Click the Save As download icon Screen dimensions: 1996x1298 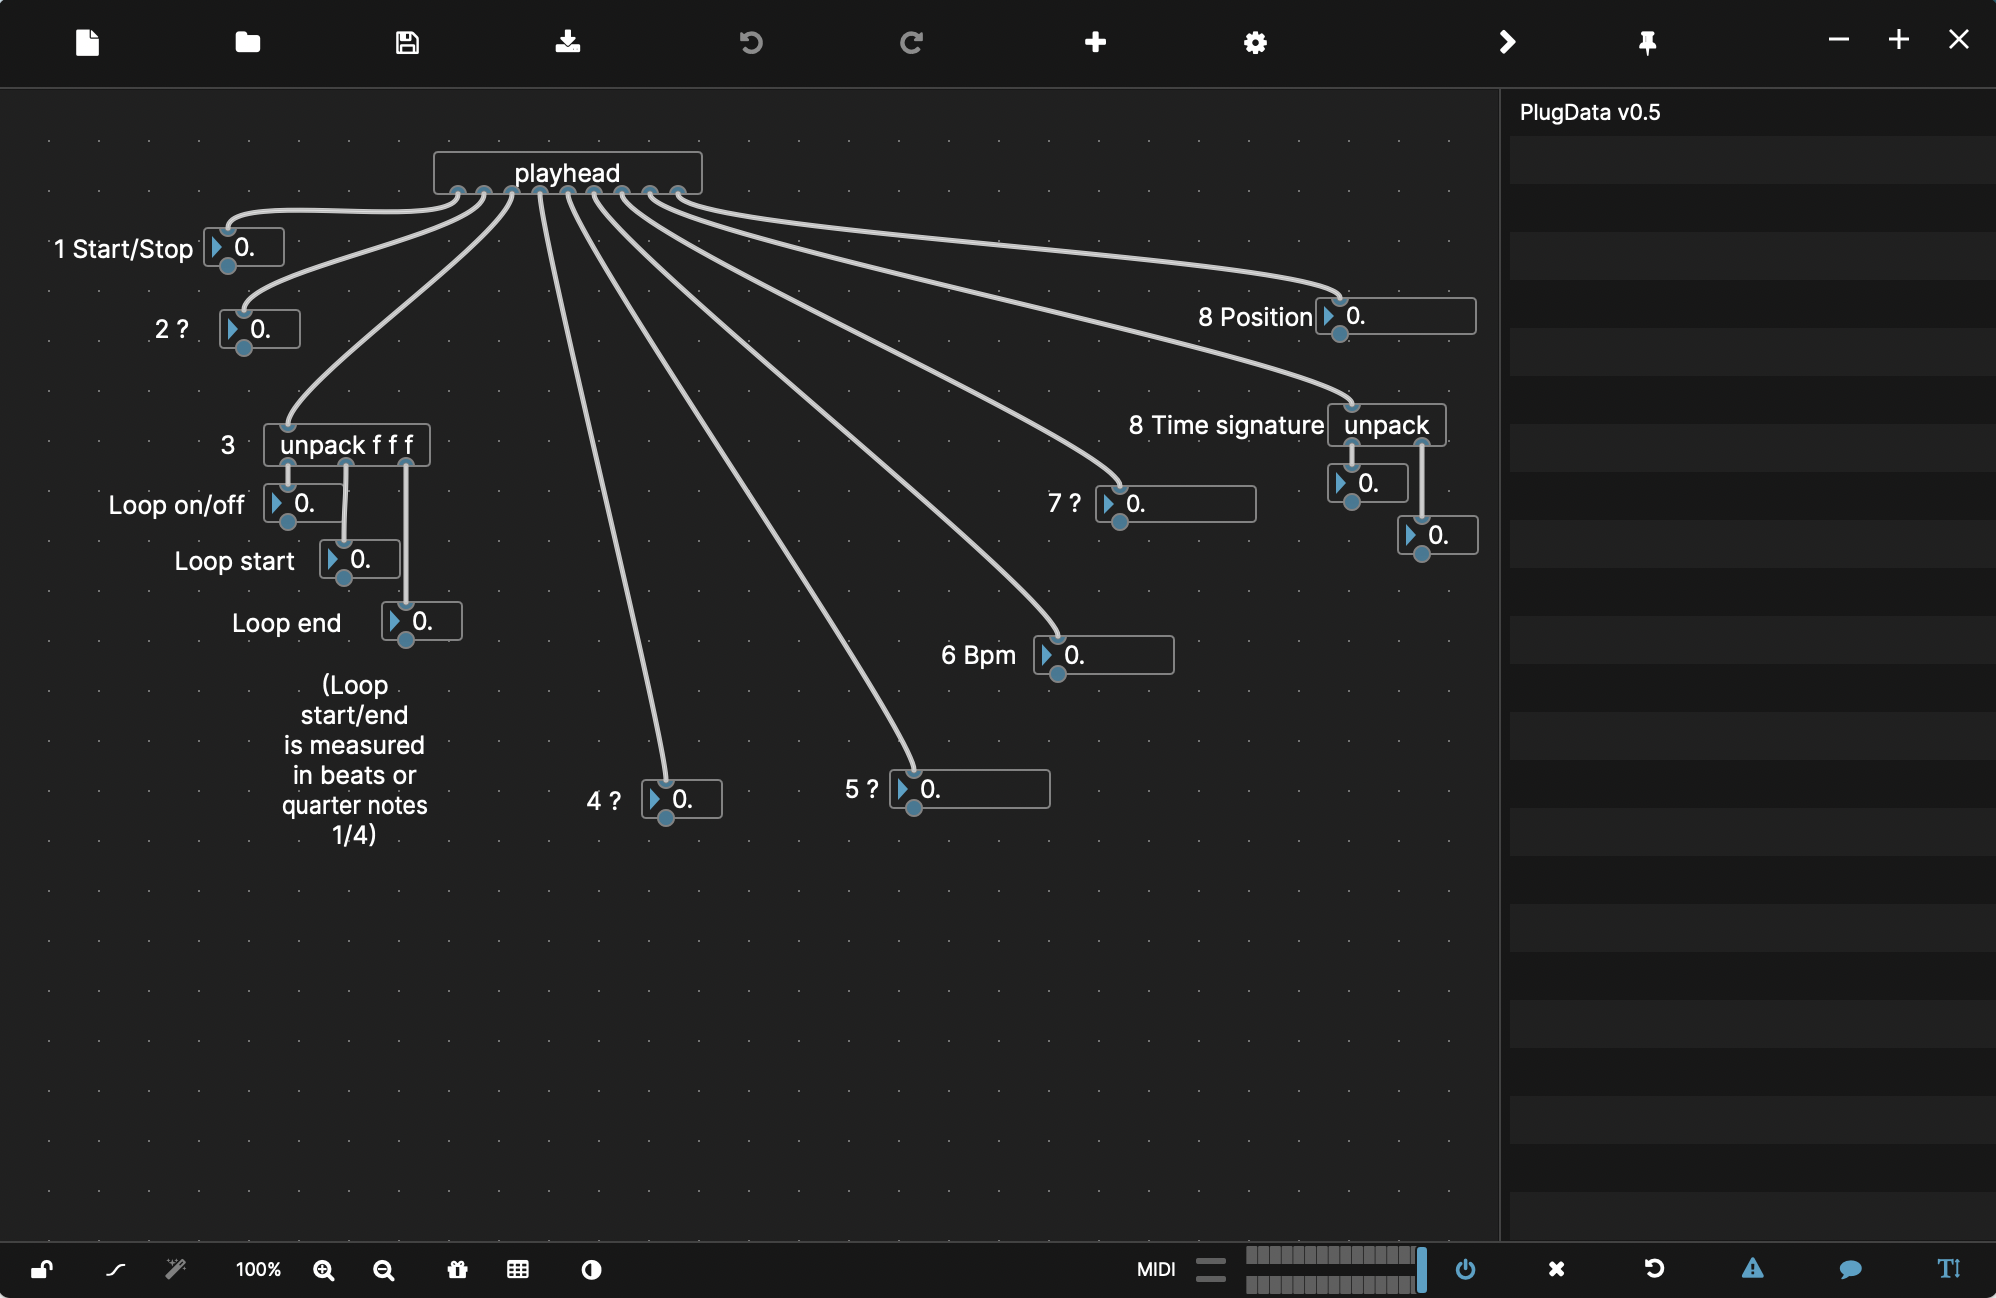[x=568, y=42]
